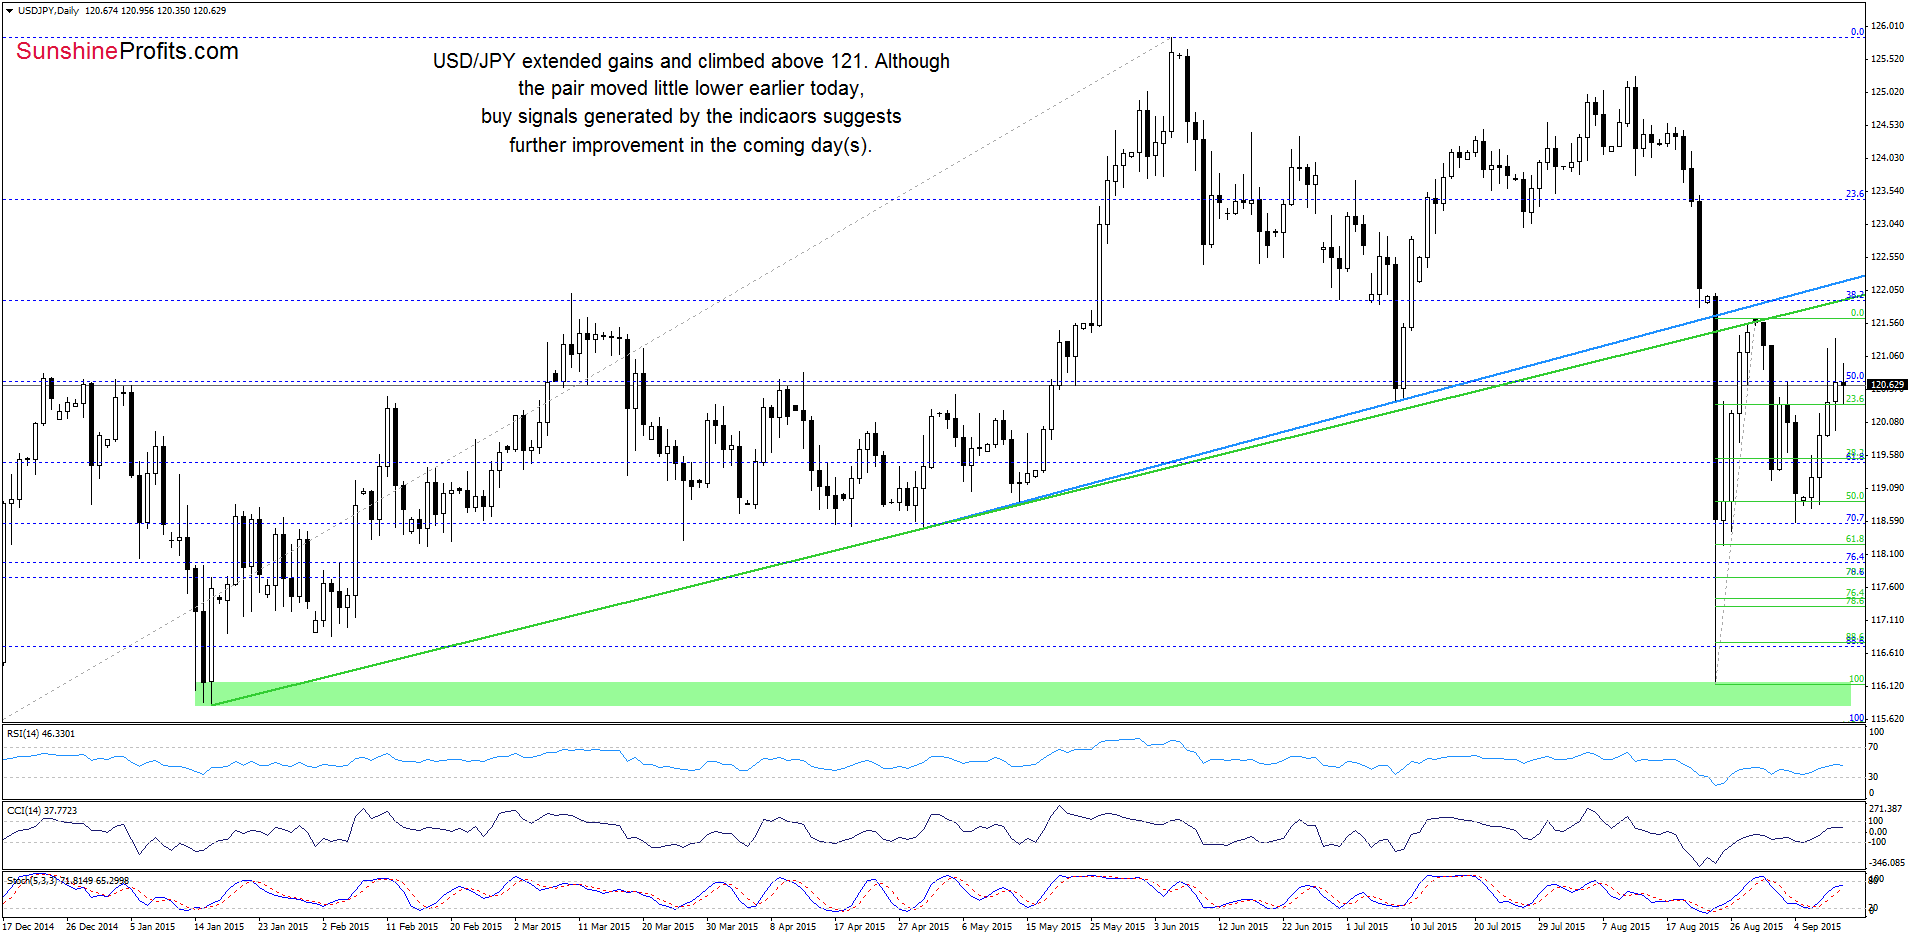Click the 17 Aug 2015 date label
Viewport: 1908px width, 935px height.
click(x=1692, y=927)
